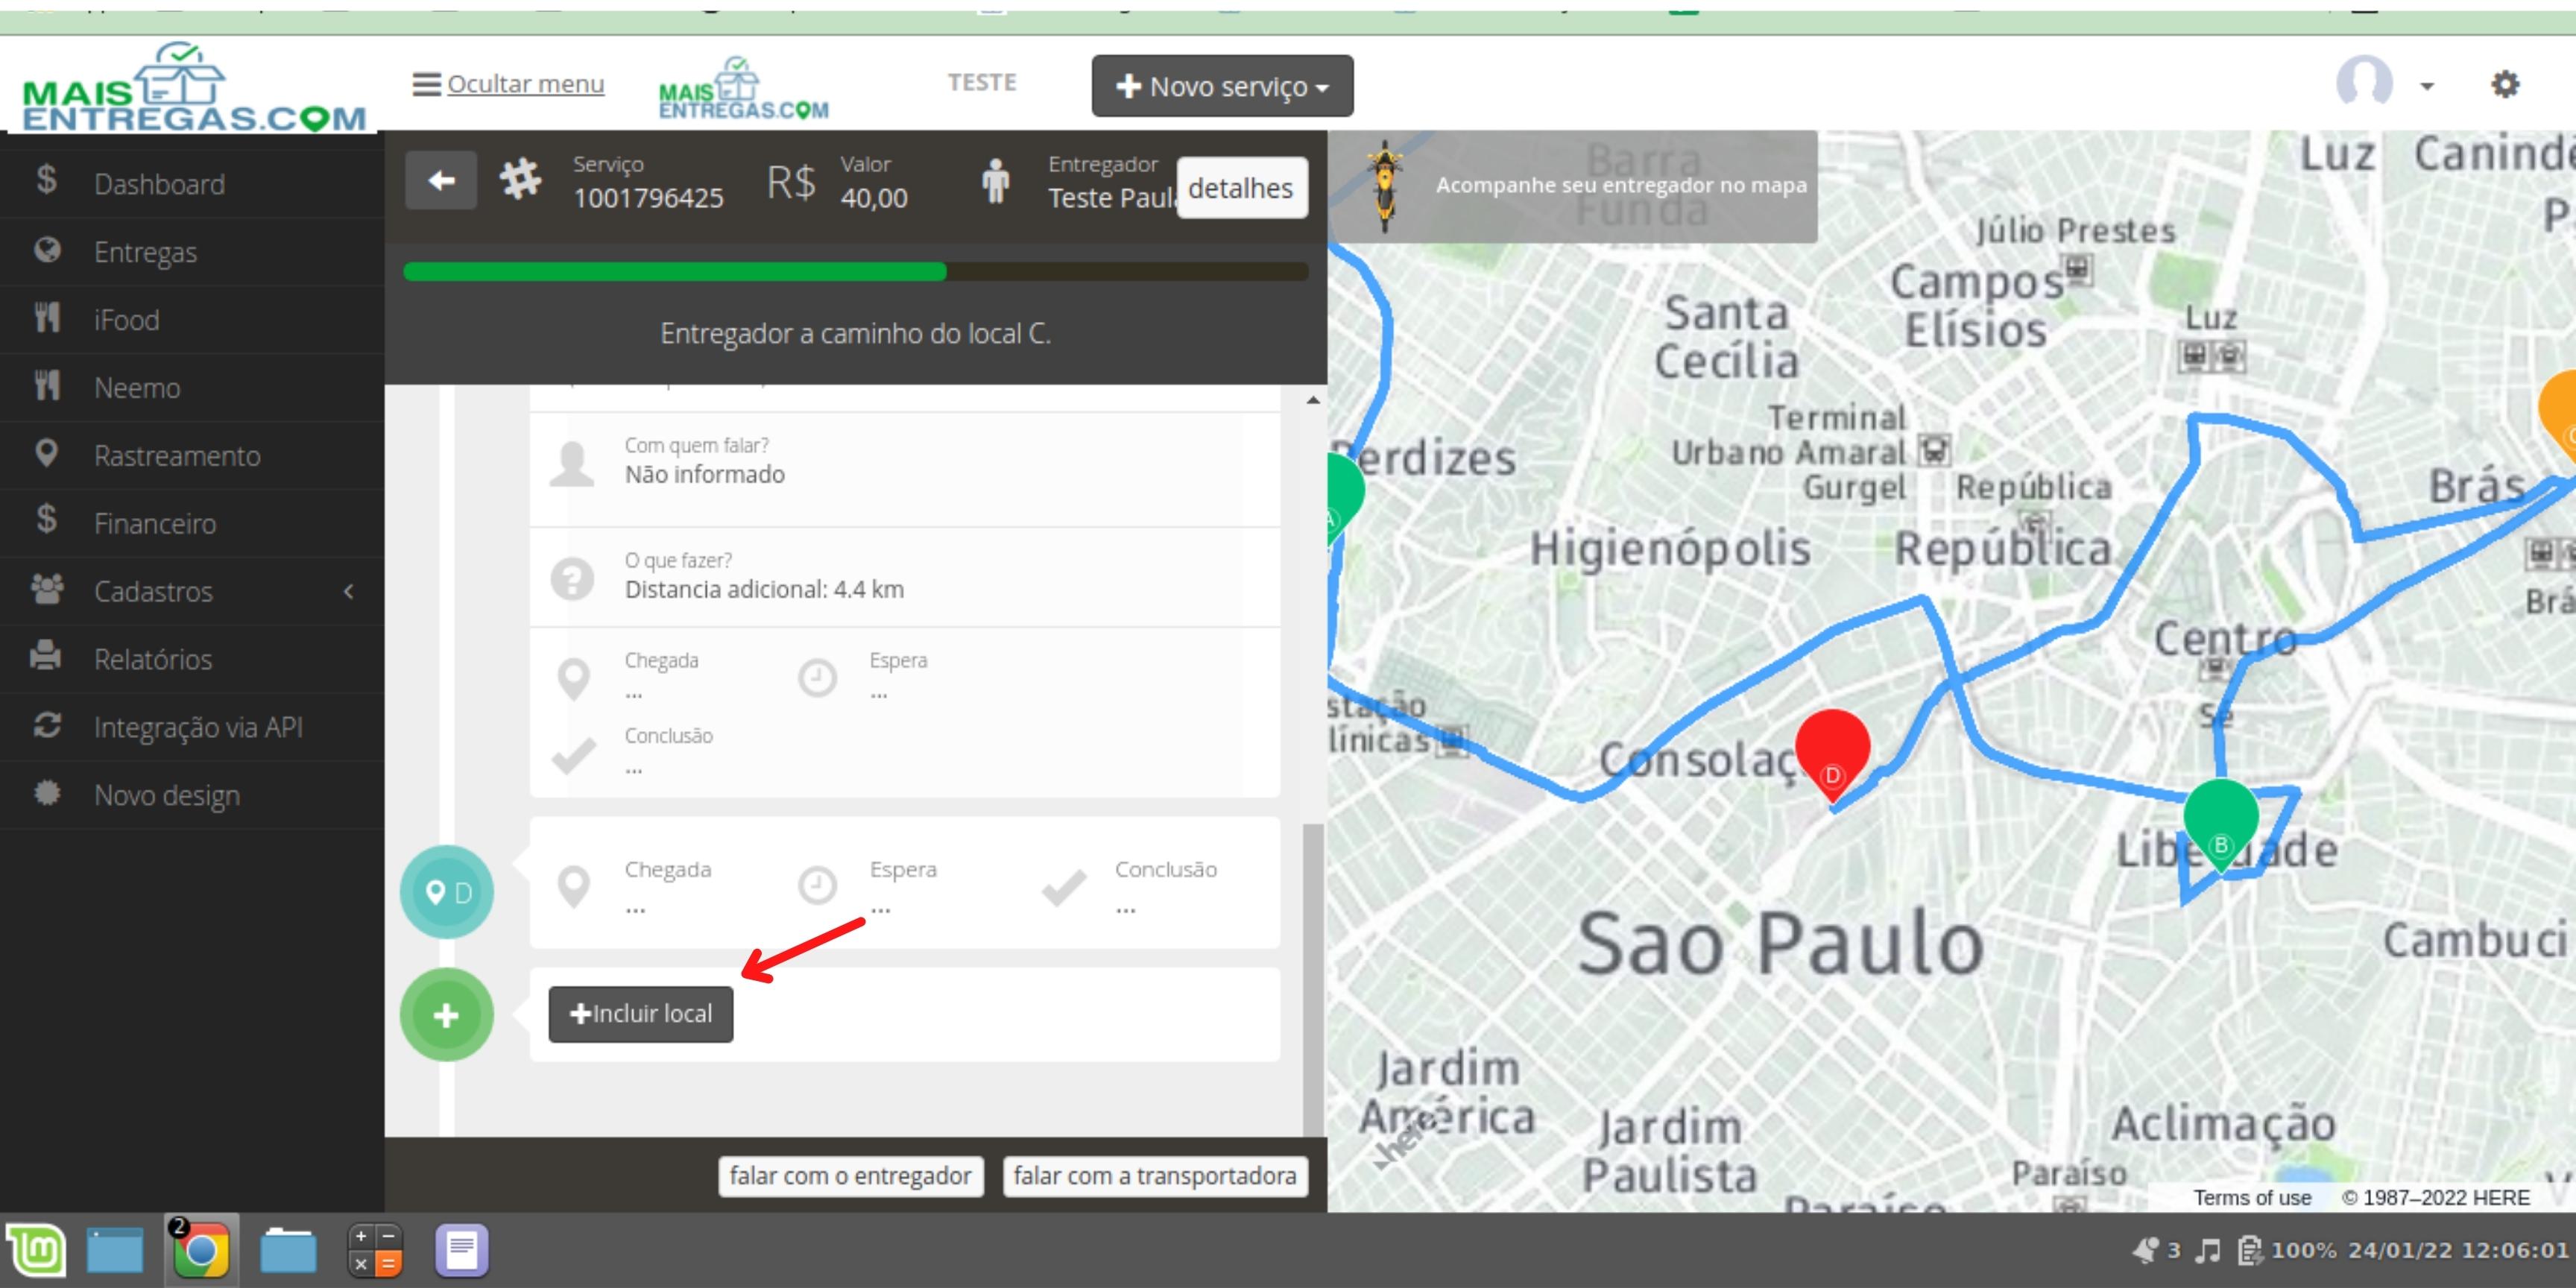Click the green plus circle to add stop
Screen dimensions: 2576x1288
tap(447, 1015)
